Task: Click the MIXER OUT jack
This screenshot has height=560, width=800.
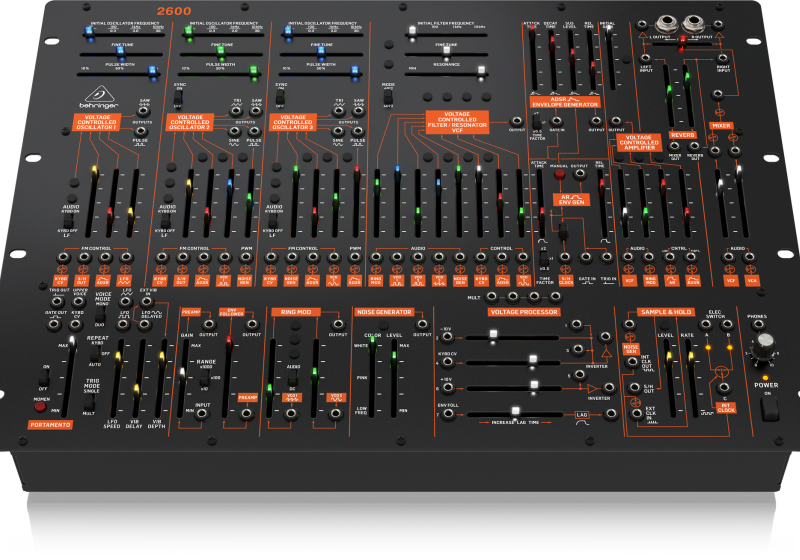Action: point(674,146)
